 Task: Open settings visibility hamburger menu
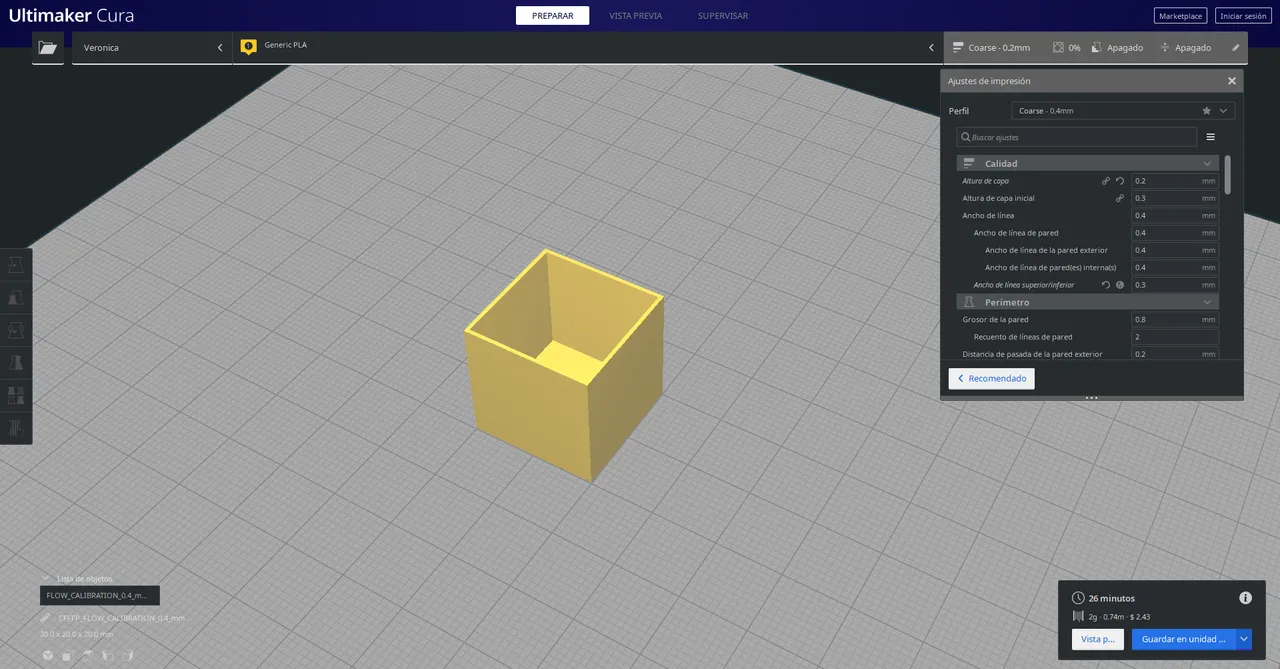click(x=1210, y=137)
